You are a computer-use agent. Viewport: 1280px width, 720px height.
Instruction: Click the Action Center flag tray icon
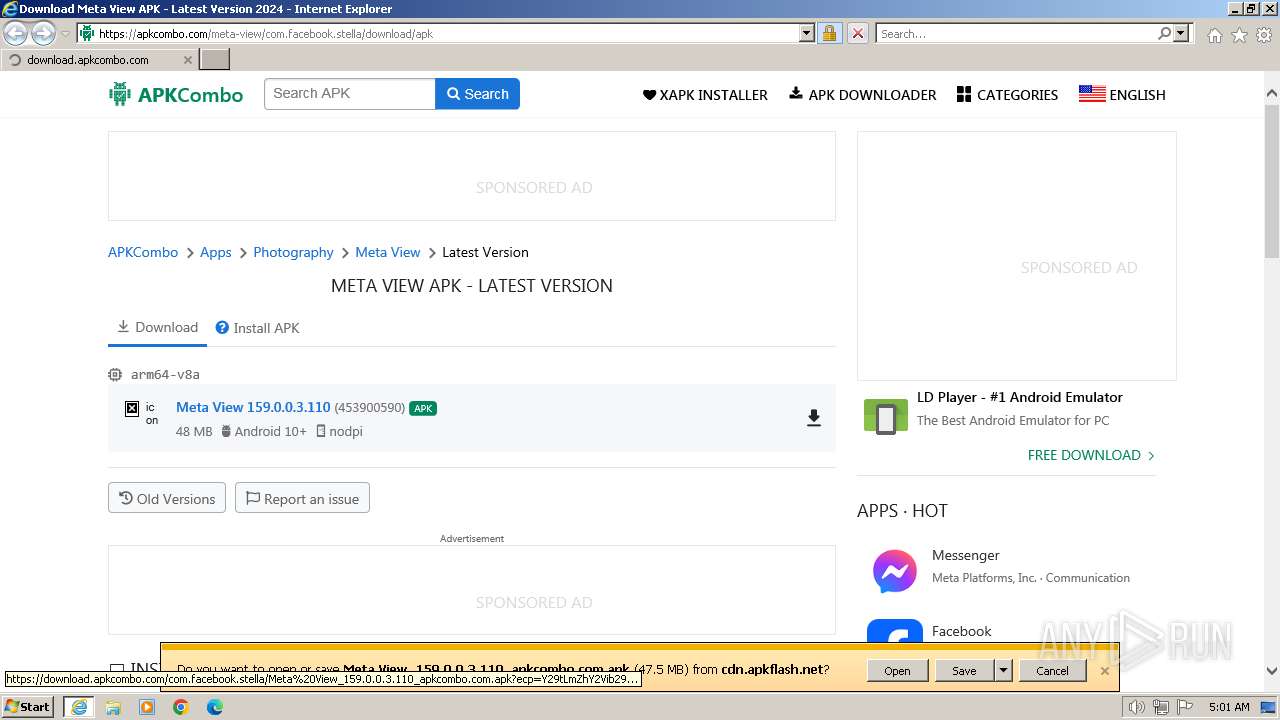coord(1187,707)
